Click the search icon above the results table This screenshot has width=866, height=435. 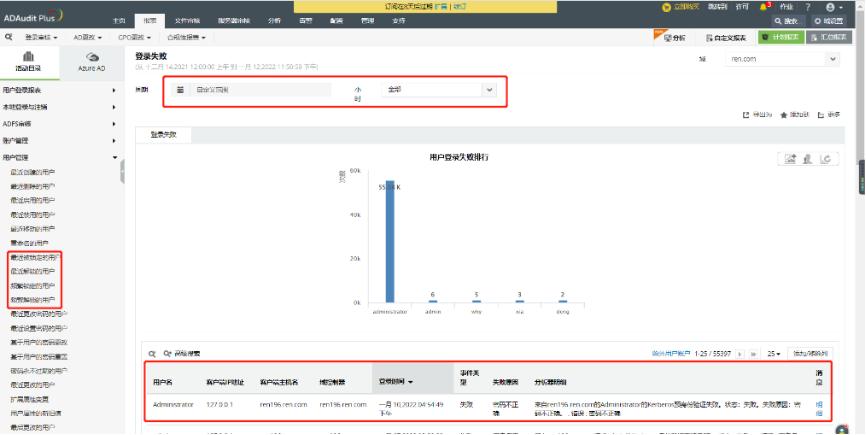(x=152, y=353)
